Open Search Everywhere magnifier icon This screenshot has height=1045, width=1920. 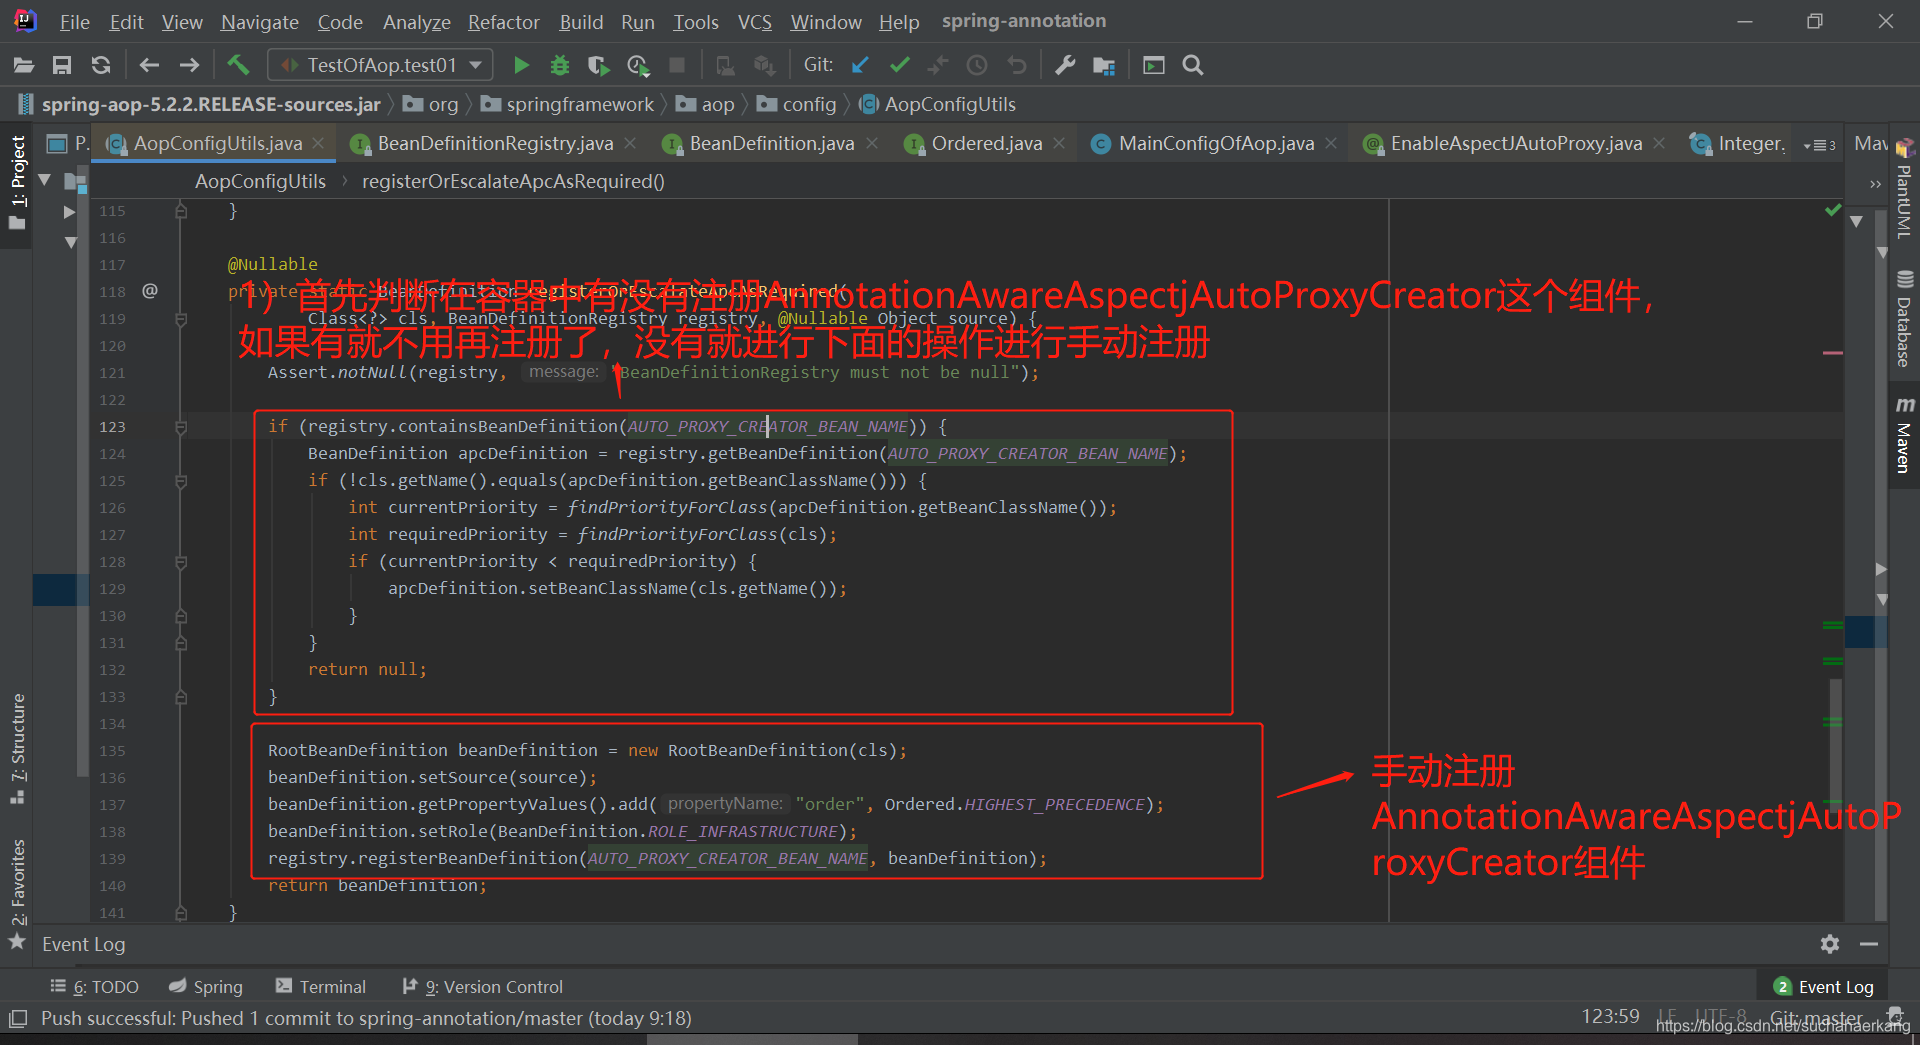click(1193, 65)
